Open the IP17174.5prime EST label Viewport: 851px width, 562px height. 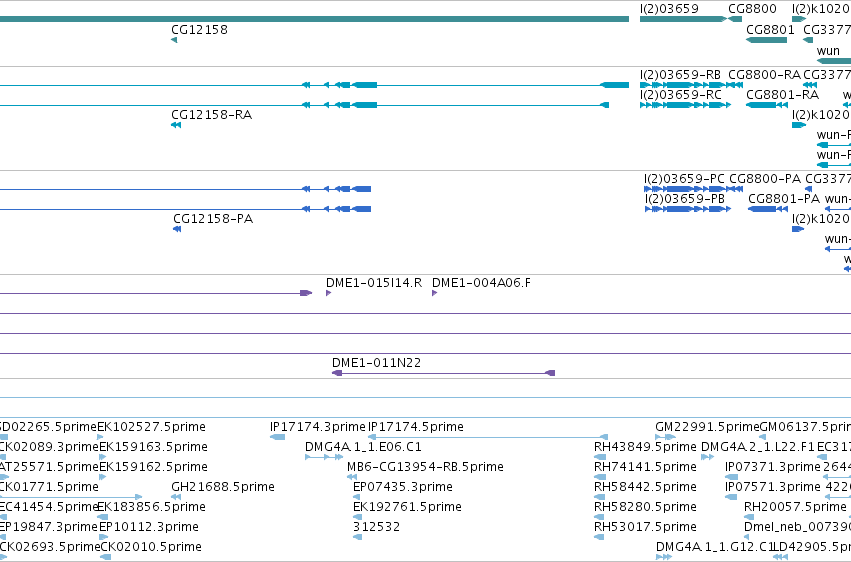(x=416, y=427)
